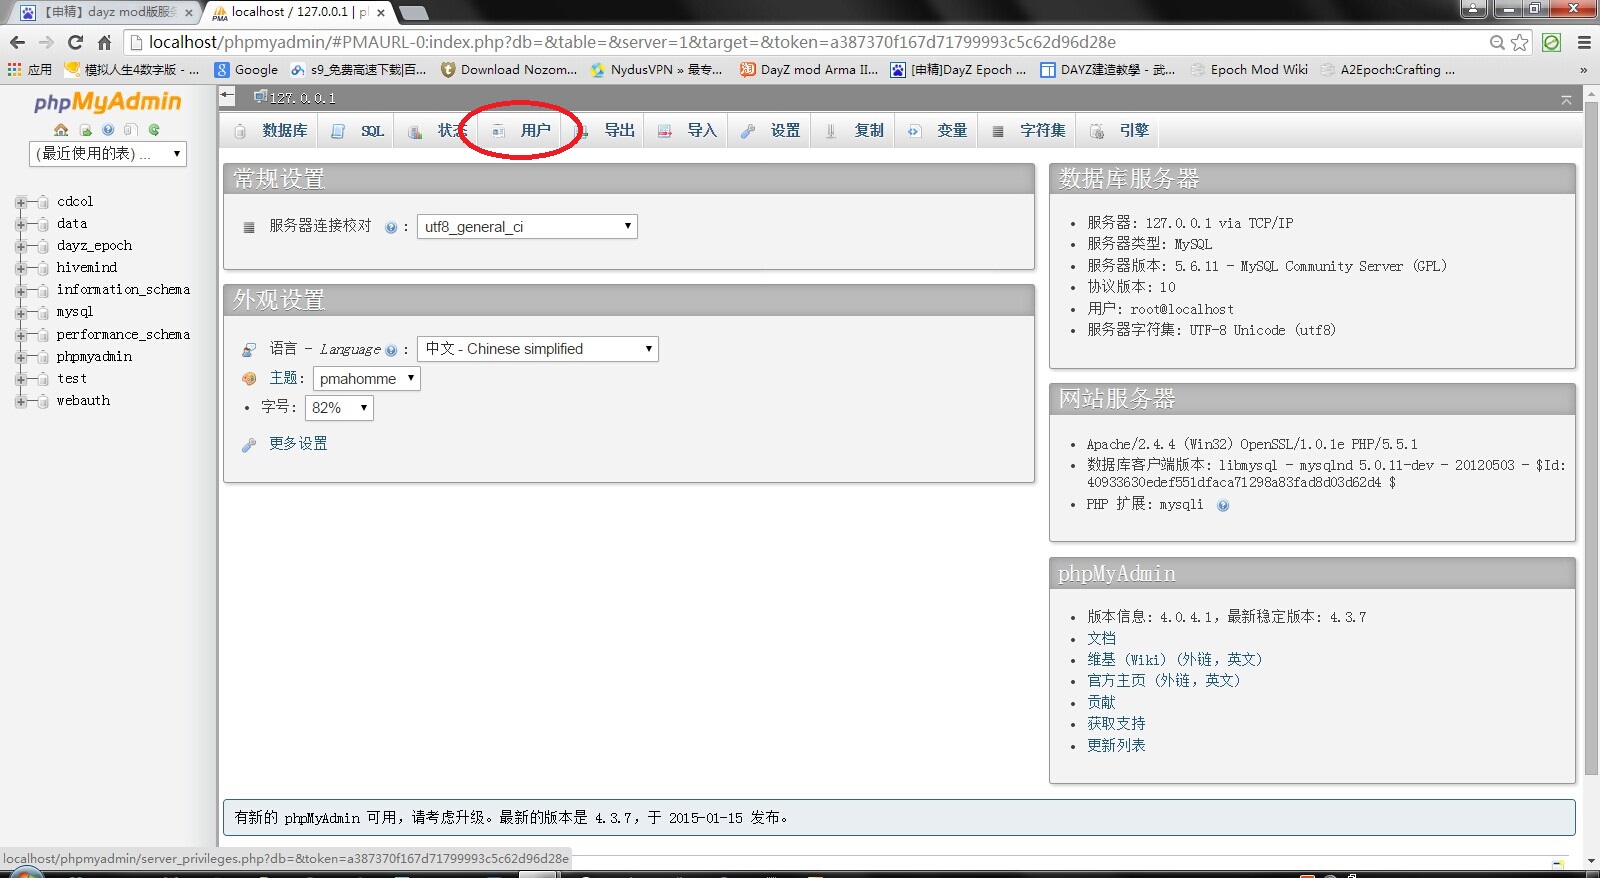
Task: Expand the dayz_epoch database tree node
Action: click(21, 246)
